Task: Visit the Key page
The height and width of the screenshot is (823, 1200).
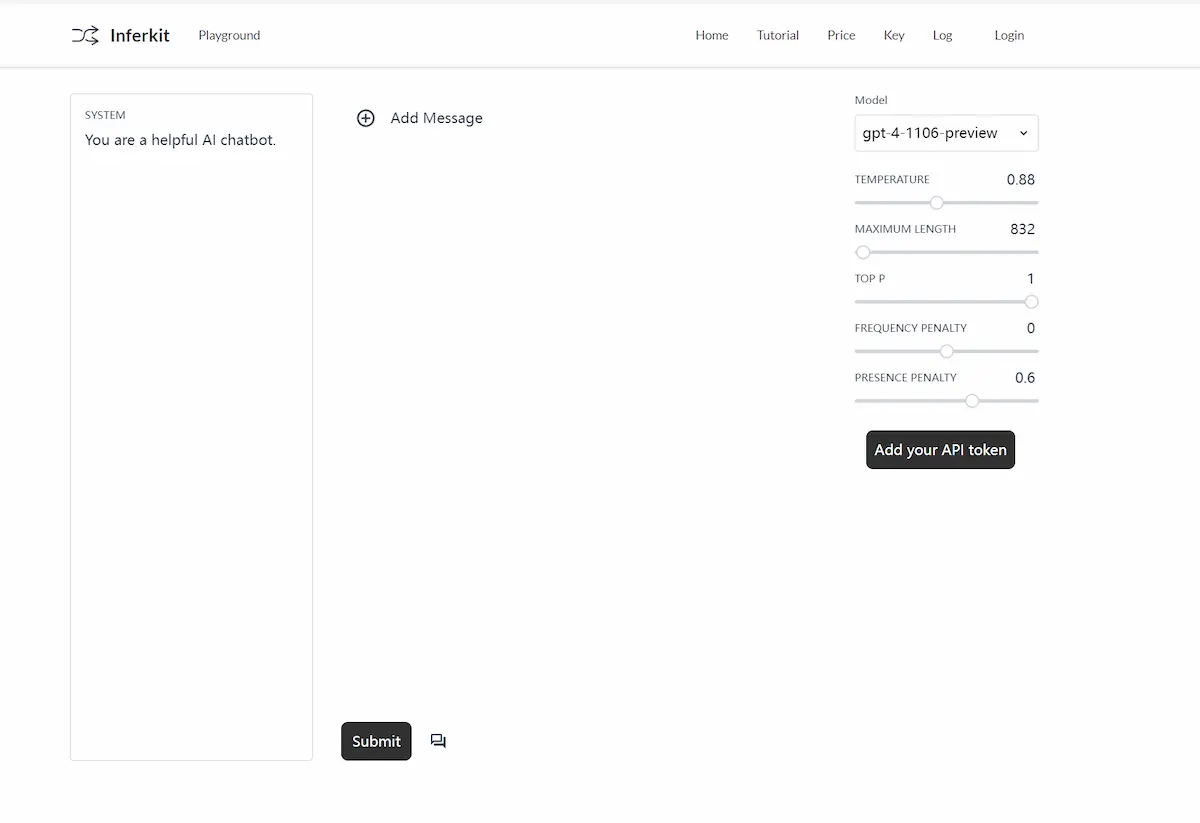Action: pyautogui.click(x=893, y=35)
